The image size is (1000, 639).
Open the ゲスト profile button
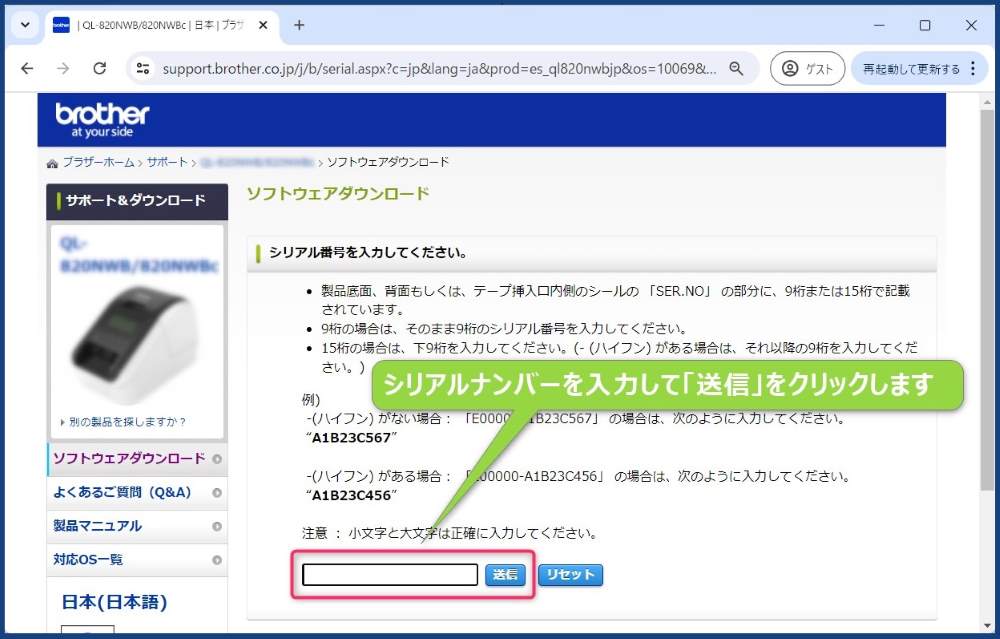click(x=807, y=68)
